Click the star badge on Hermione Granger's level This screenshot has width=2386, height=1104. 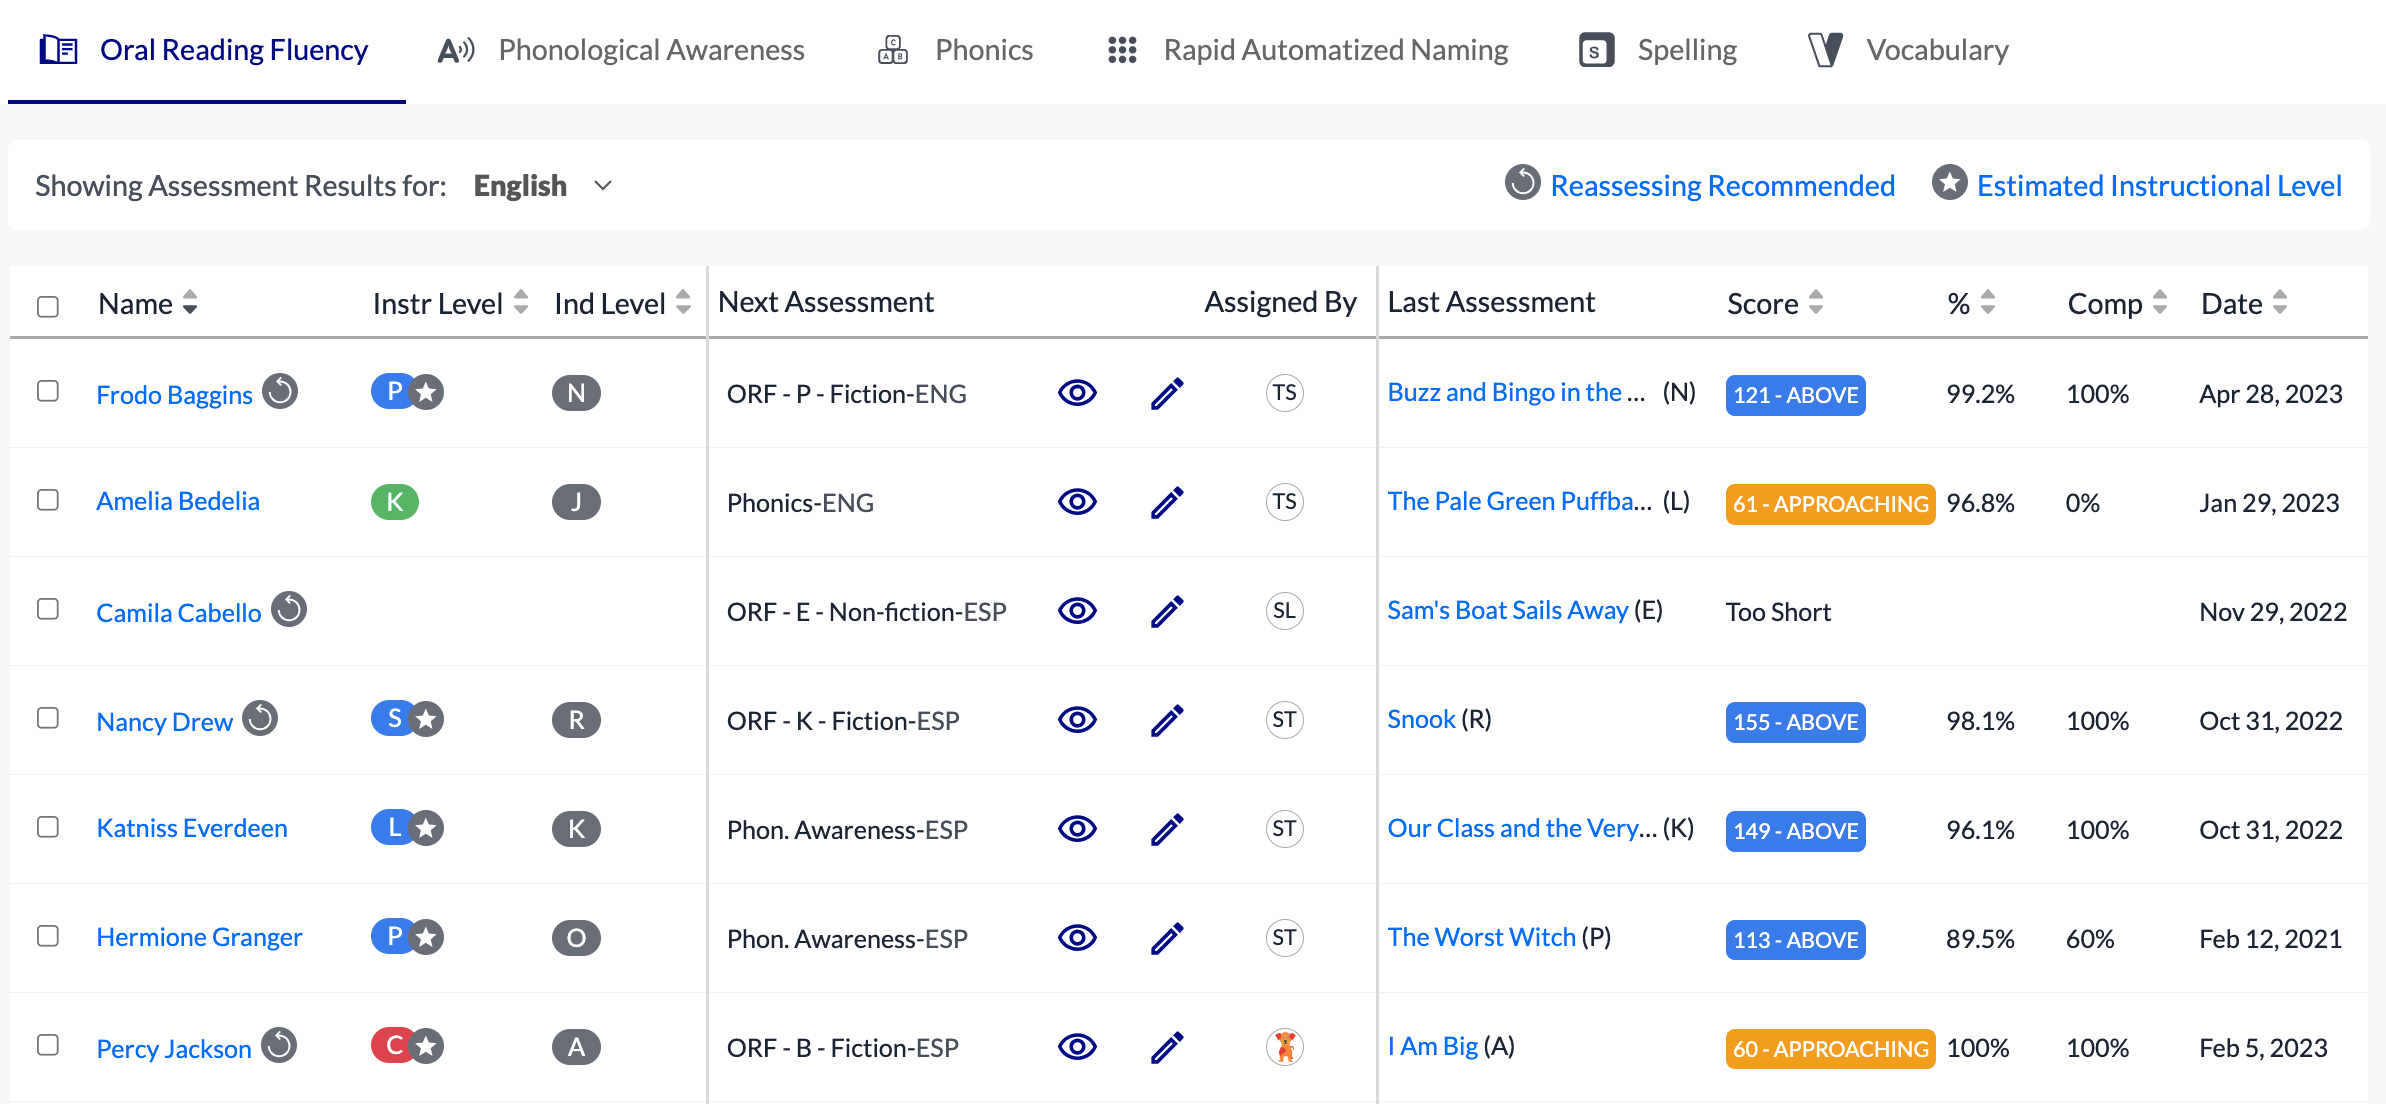pyautogui.click(x=427, y=937)
